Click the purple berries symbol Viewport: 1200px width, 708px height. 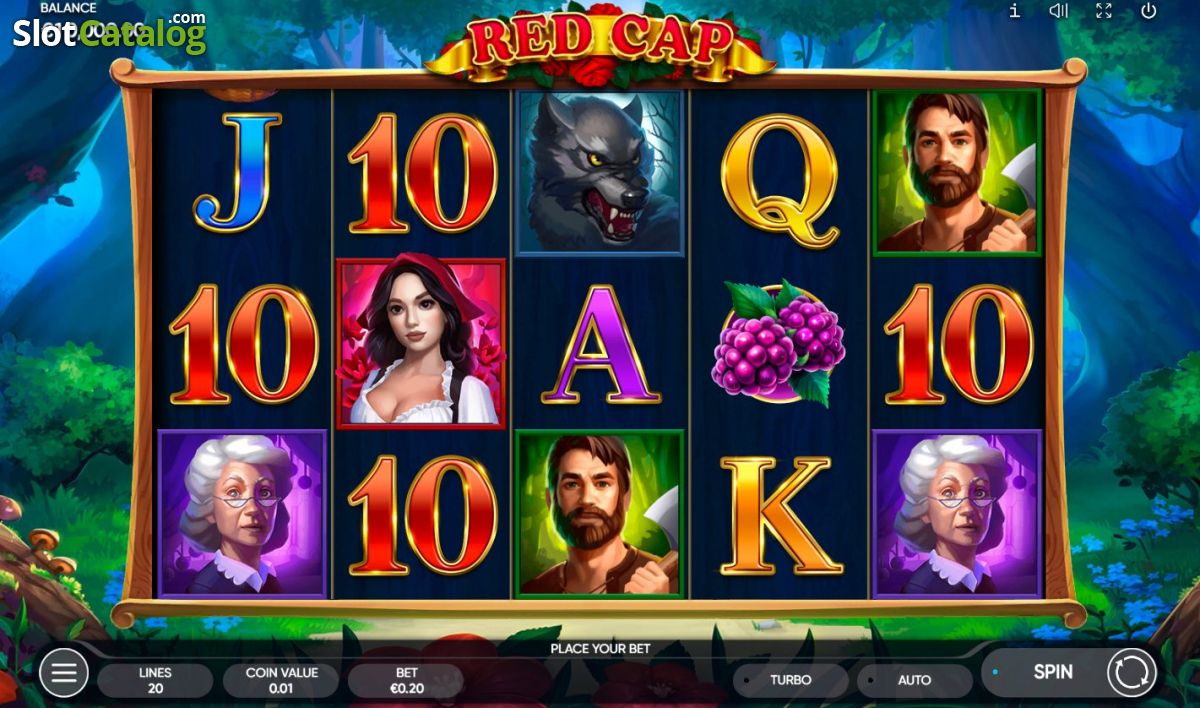point(778,343)
